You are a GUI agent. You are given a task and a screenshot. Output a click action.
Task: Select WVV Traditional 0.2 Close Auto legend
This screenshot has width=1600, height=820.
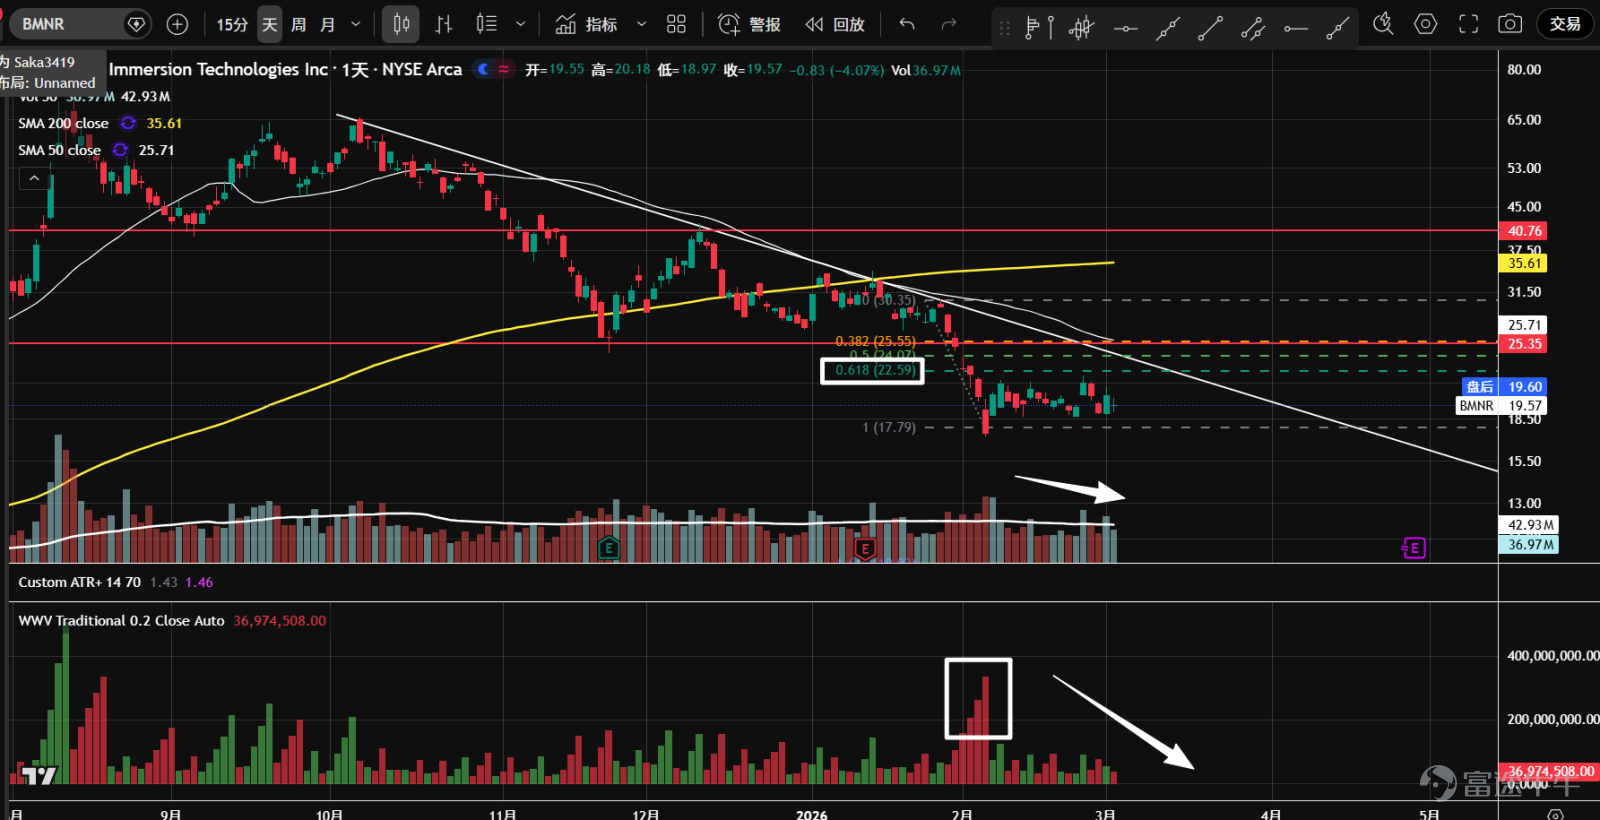pos(121,620)
